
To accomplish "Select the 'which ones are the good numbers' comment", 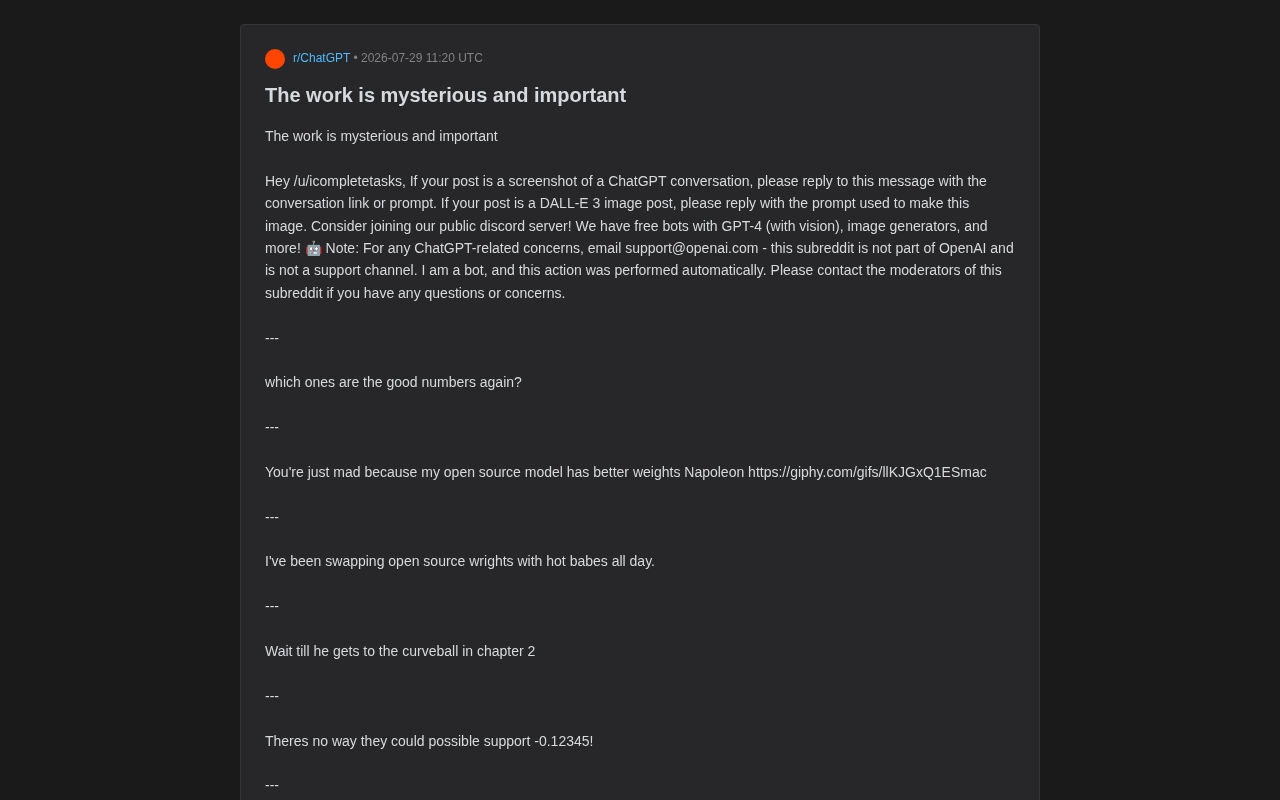I will click(393, 382).
